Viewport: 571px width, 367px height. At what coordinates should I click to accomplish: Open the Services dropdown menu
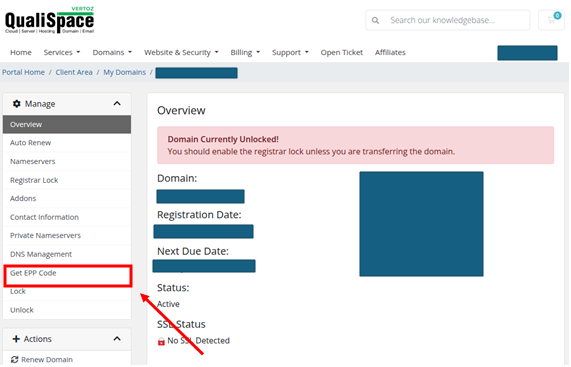point(62,52)
